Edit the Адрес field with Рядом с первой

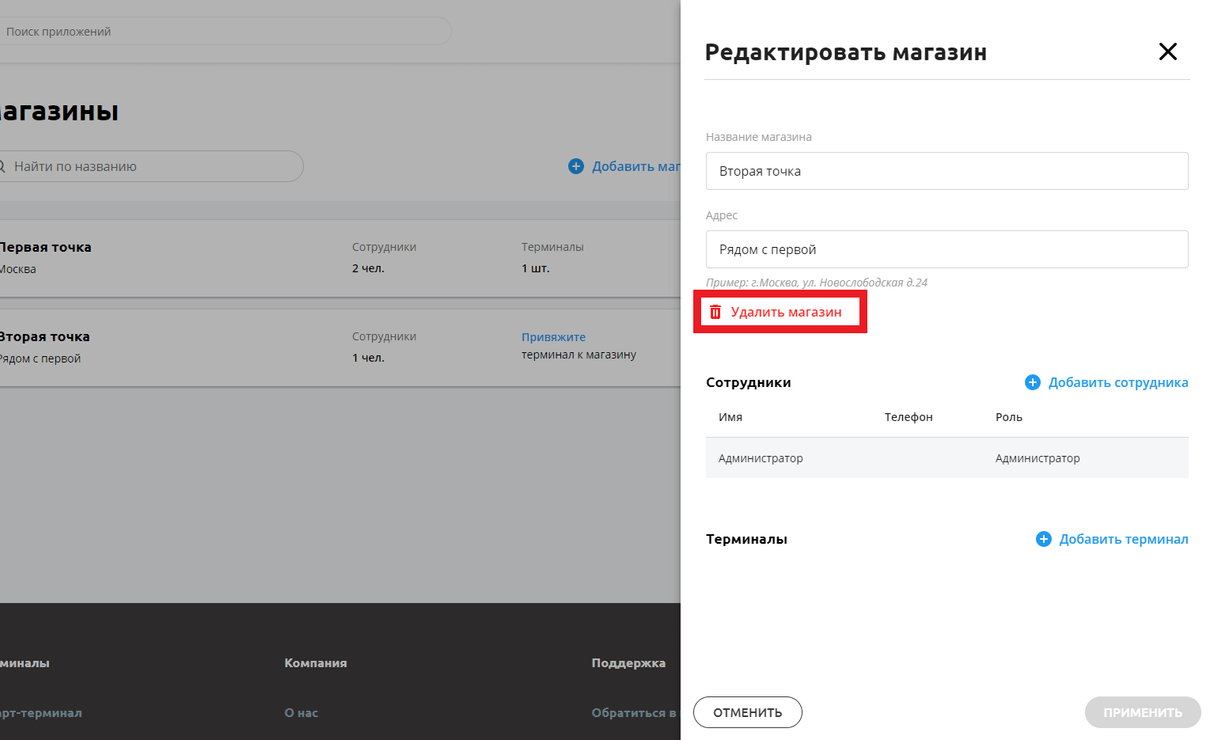pyautogui.click(x=947, y=249)
